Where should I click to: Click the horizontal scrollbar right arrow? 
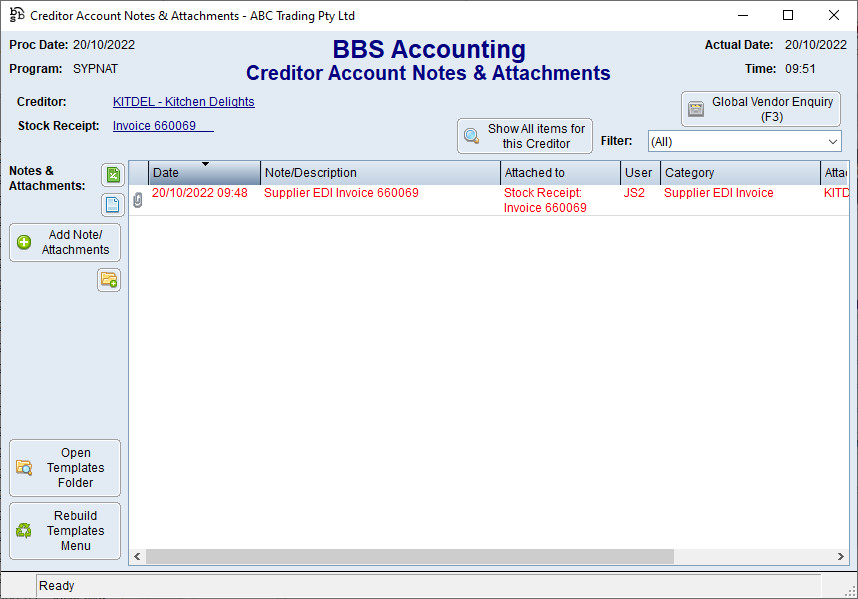(x=842, y=556)
